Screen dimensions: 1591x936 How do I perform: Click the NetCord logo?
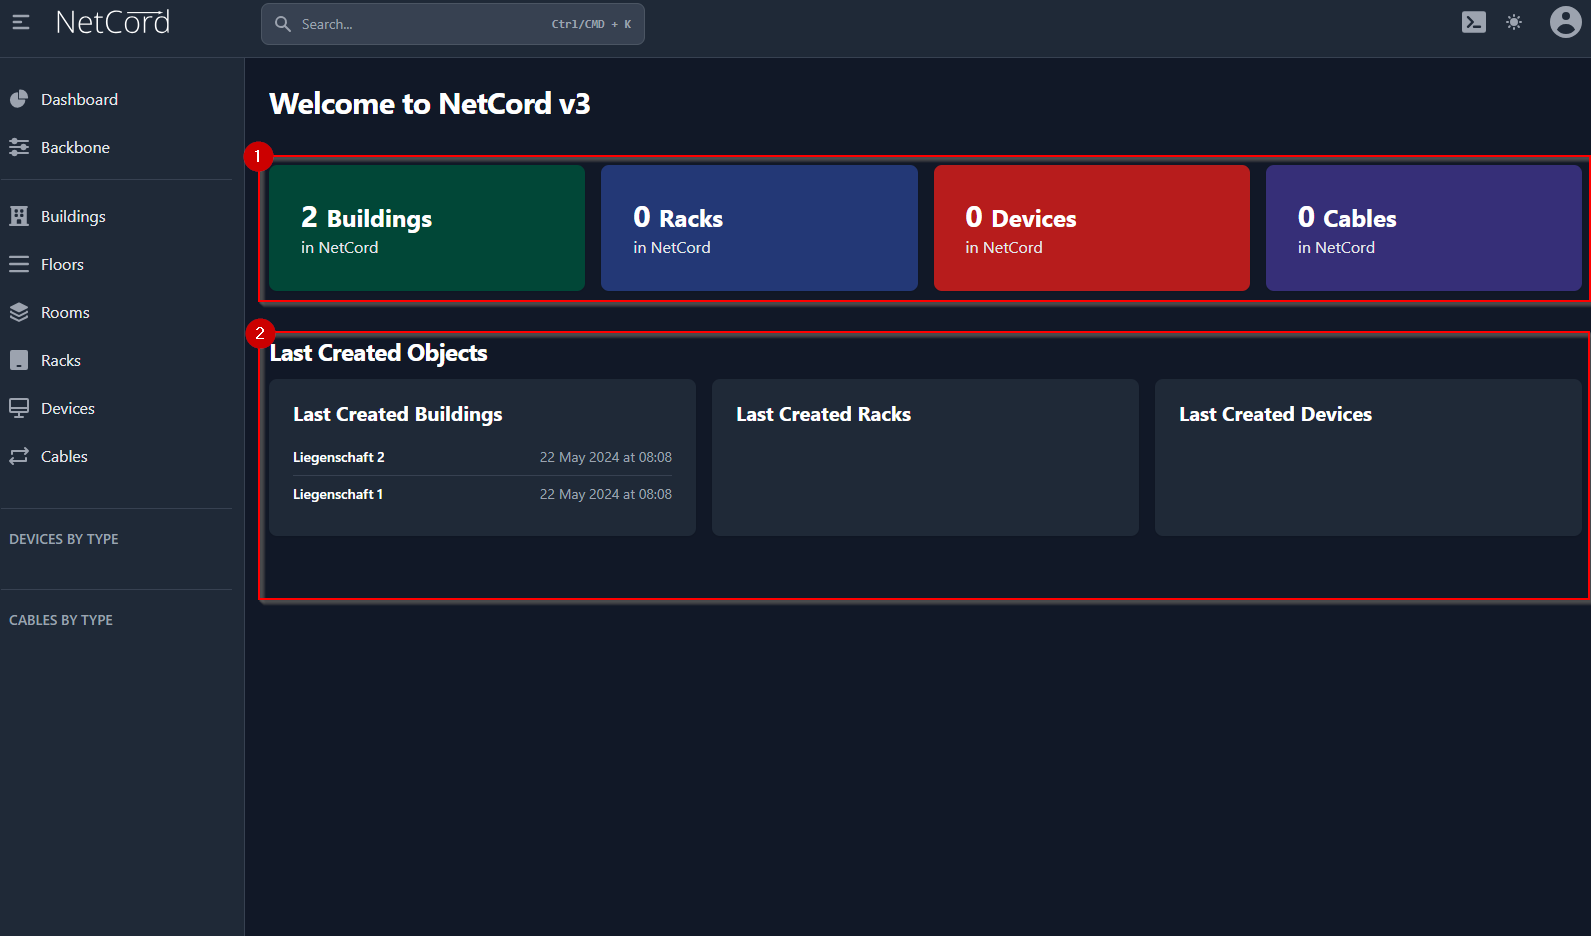coord(113,22)
